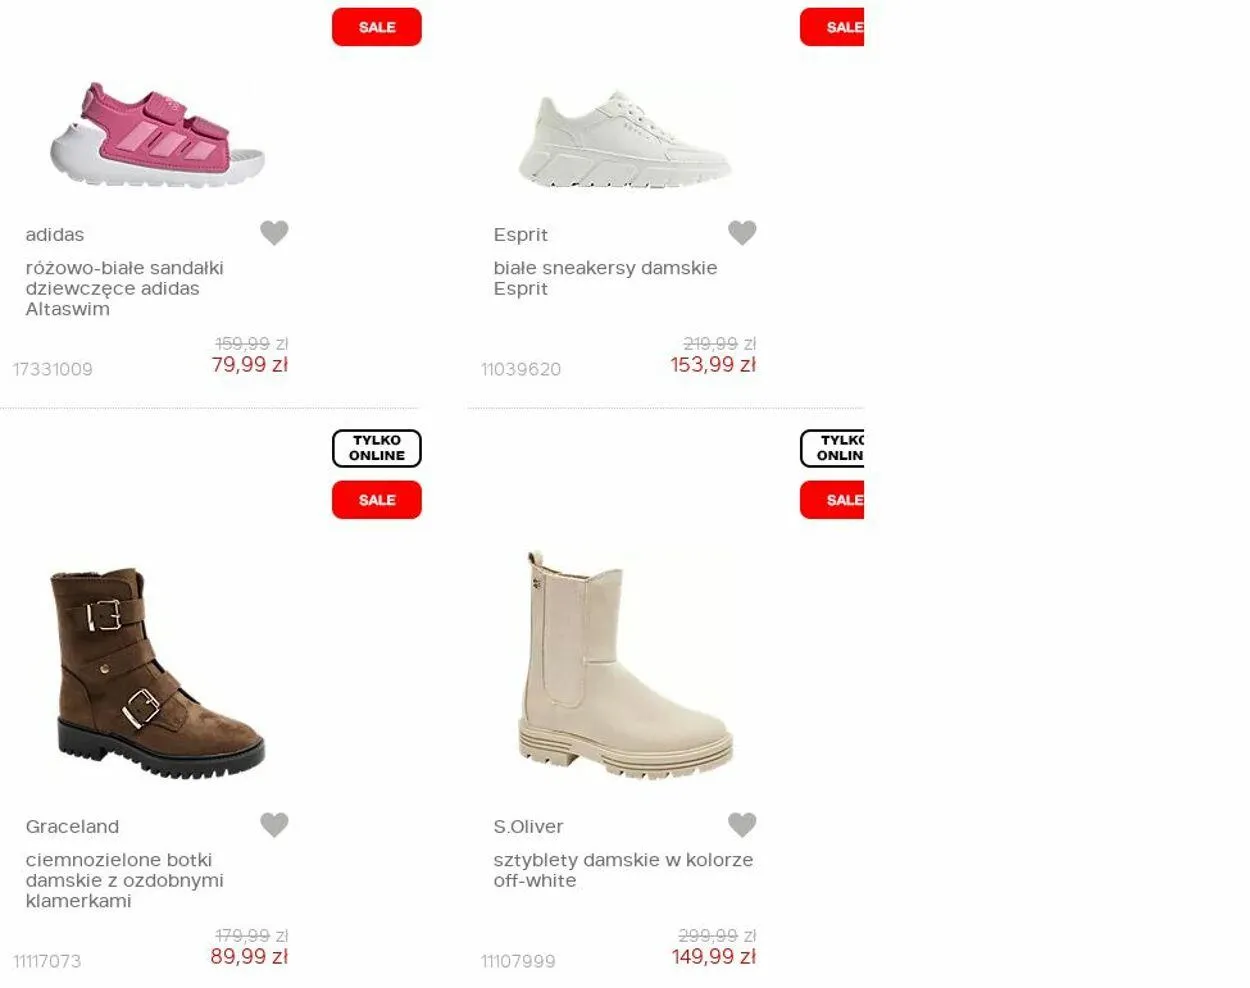View the beige S.Oliver Chelsea boot image
This screenshot has height=988, width=1250.
pyautogui.click(x=625, y=665)
